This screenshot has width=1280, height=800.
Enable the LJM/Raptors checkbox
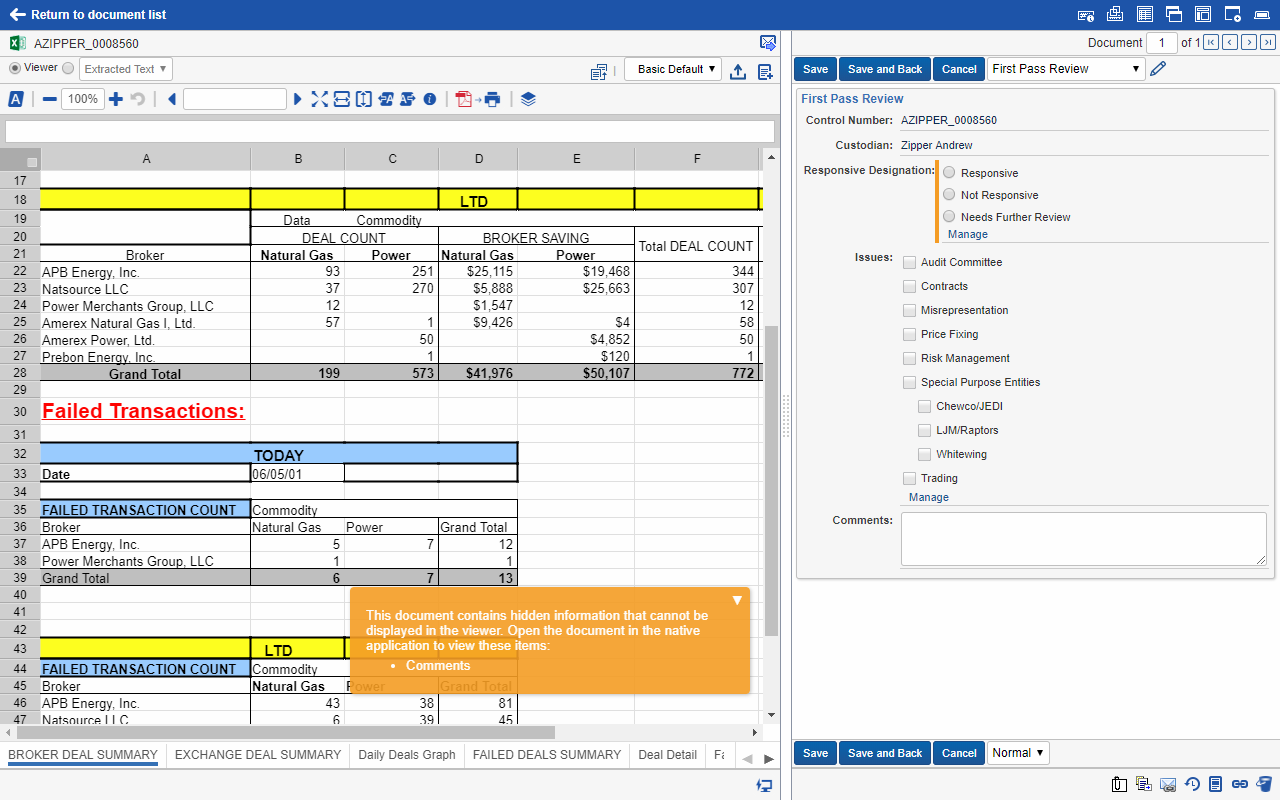(925, 430)
